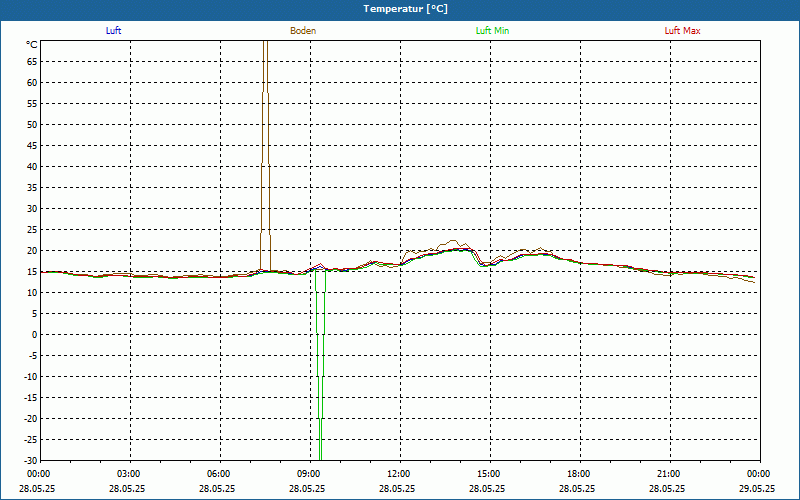Click the 06:00 time axis label
800x500 pixels.
[219, 474]
